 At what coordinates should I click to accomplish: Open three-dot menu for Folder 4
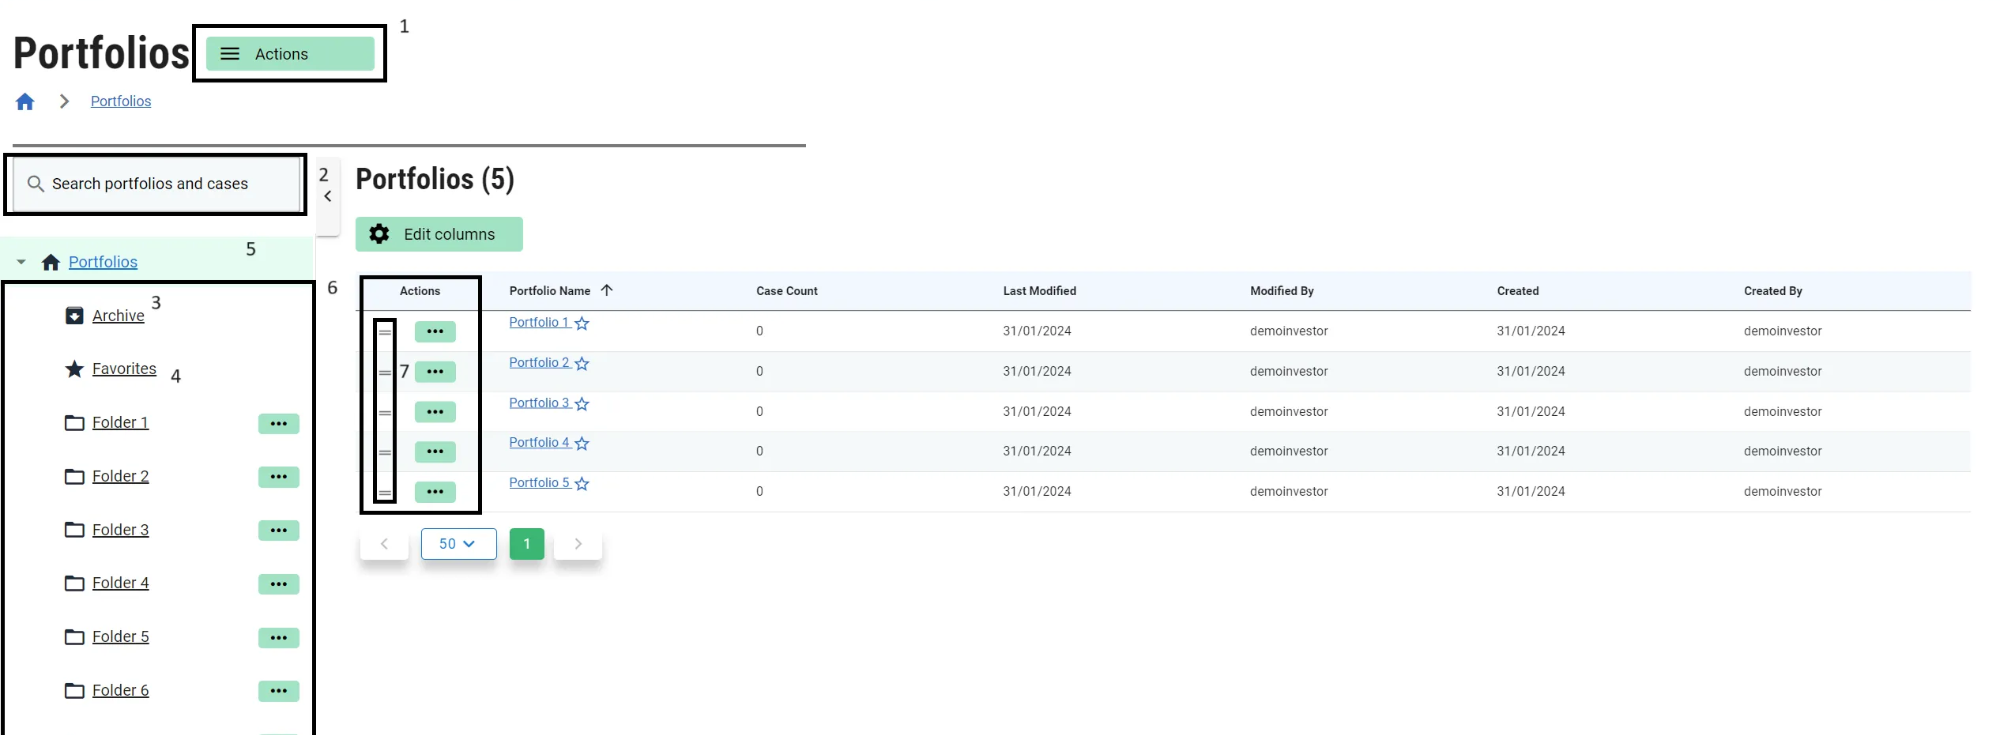click(x=278, y=584)
